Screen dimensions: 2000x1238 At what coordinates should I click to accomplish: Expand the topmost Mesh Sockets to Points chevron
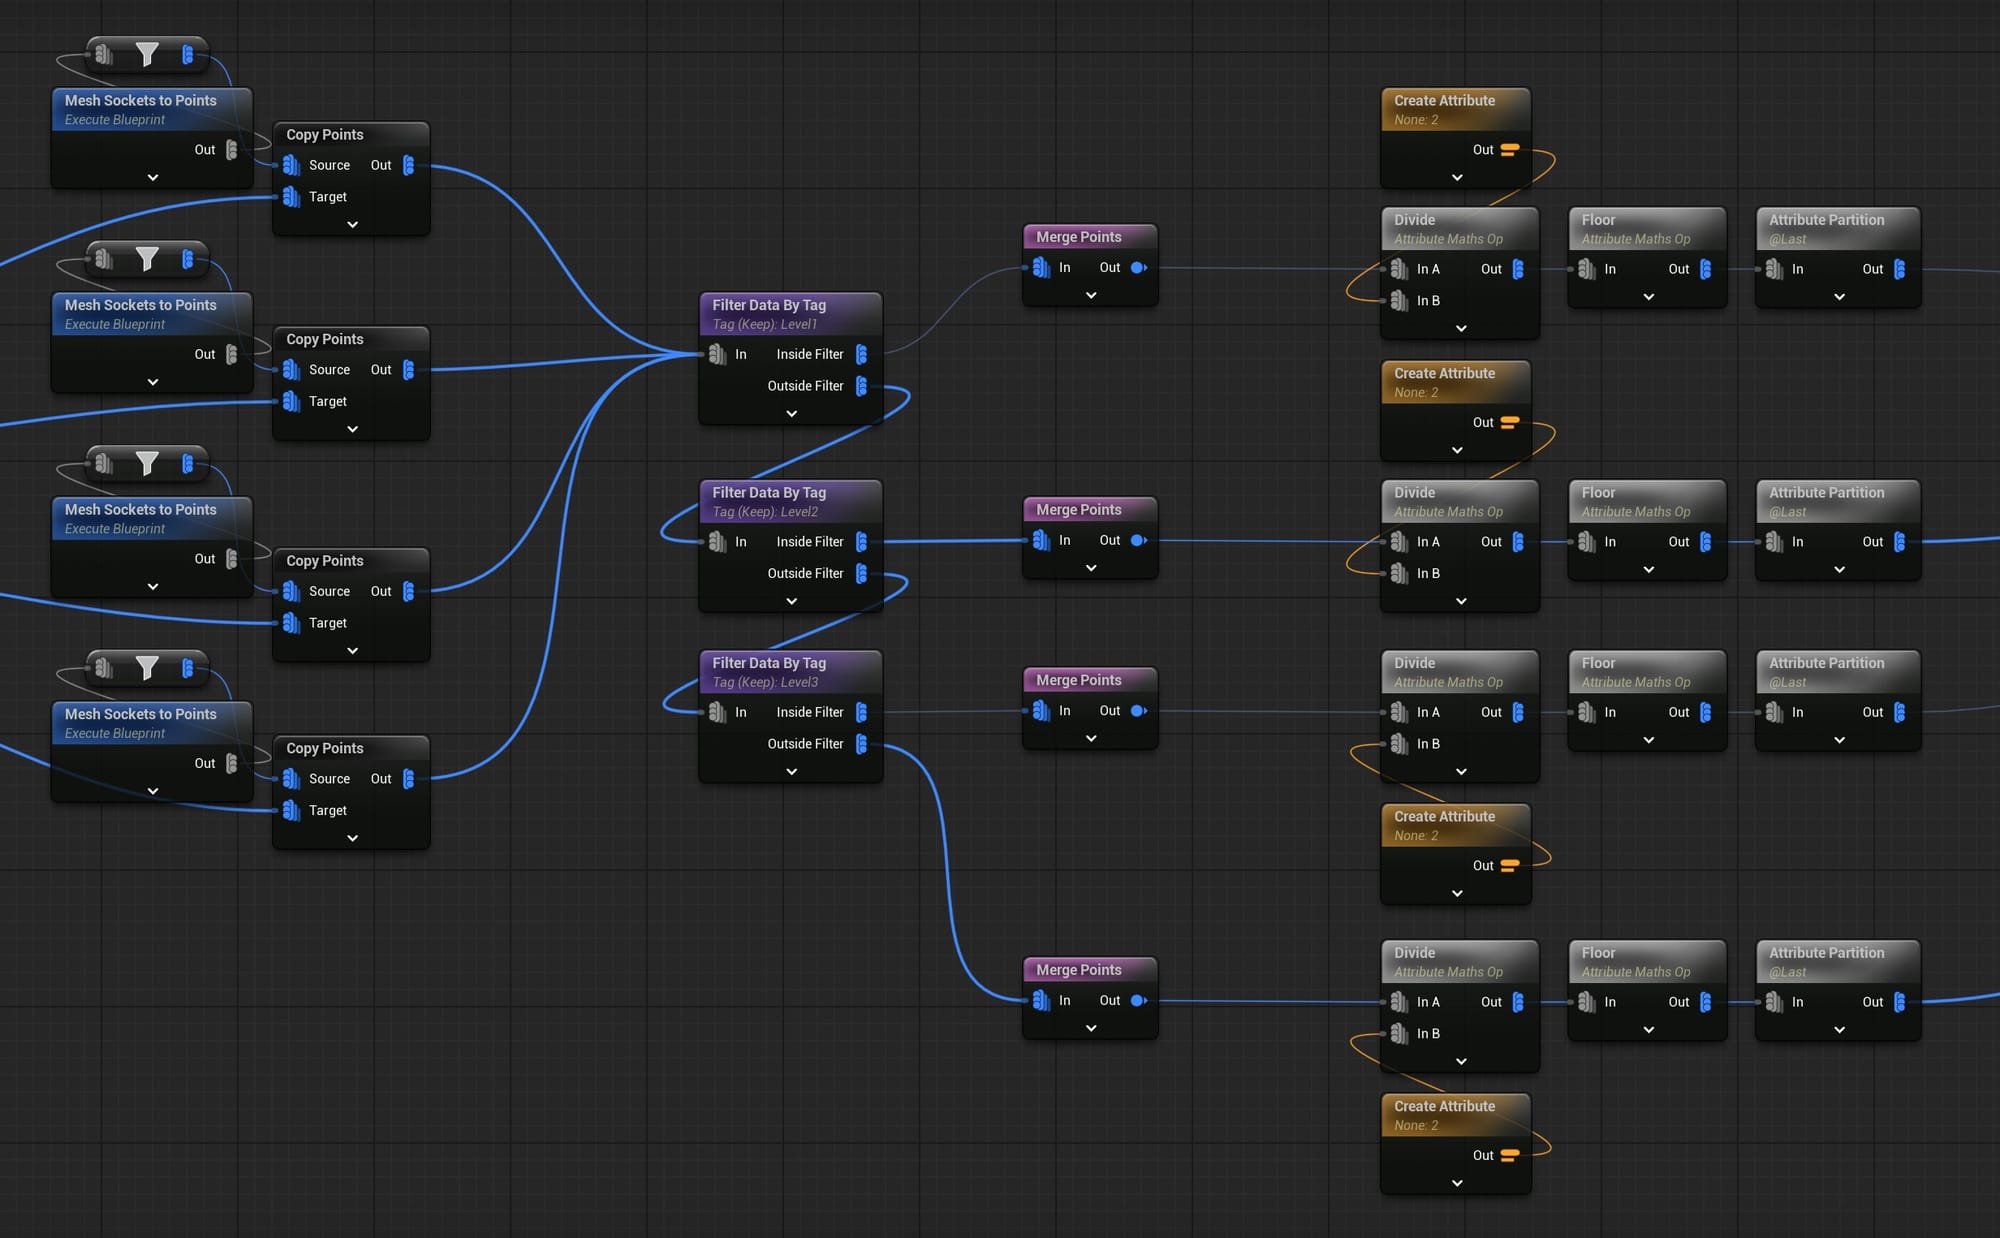point(153,178)
